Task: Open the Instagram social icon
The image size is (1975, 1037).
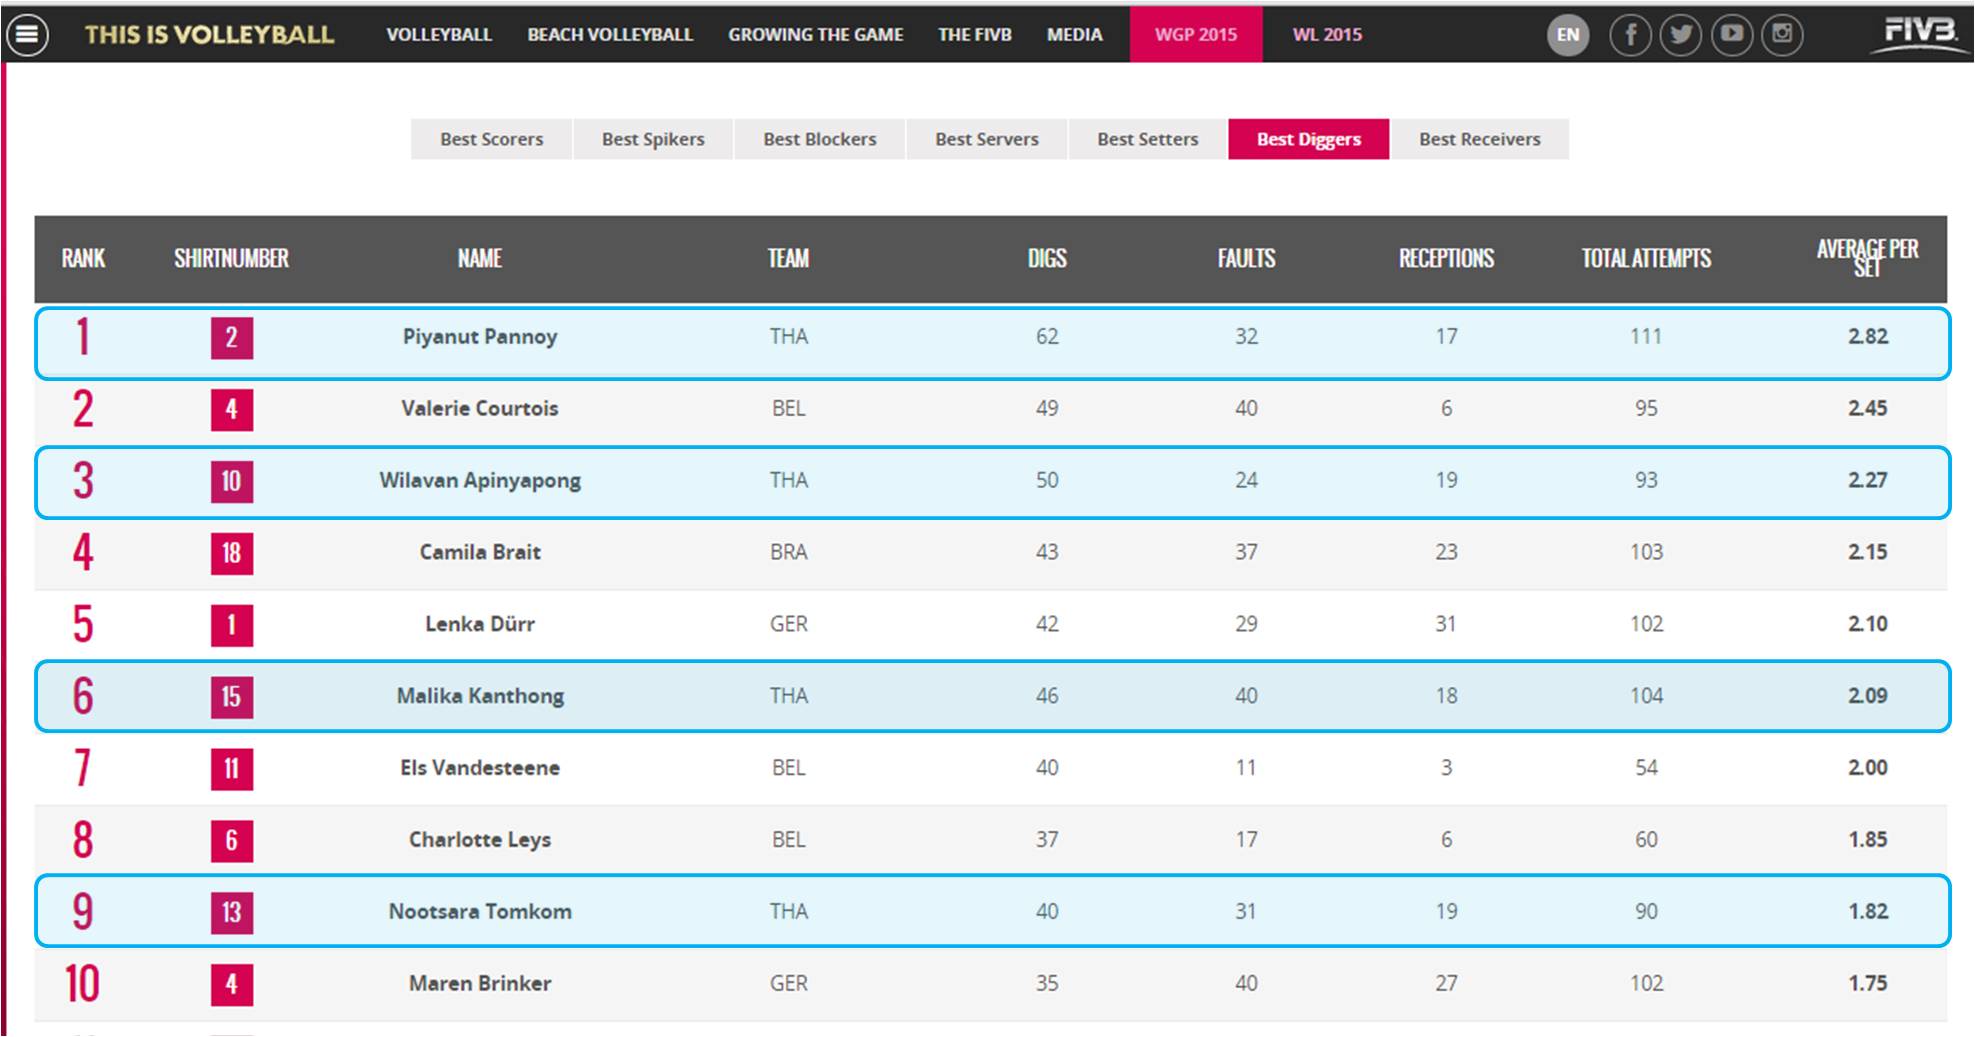Action: click(x=1782, y=35)
